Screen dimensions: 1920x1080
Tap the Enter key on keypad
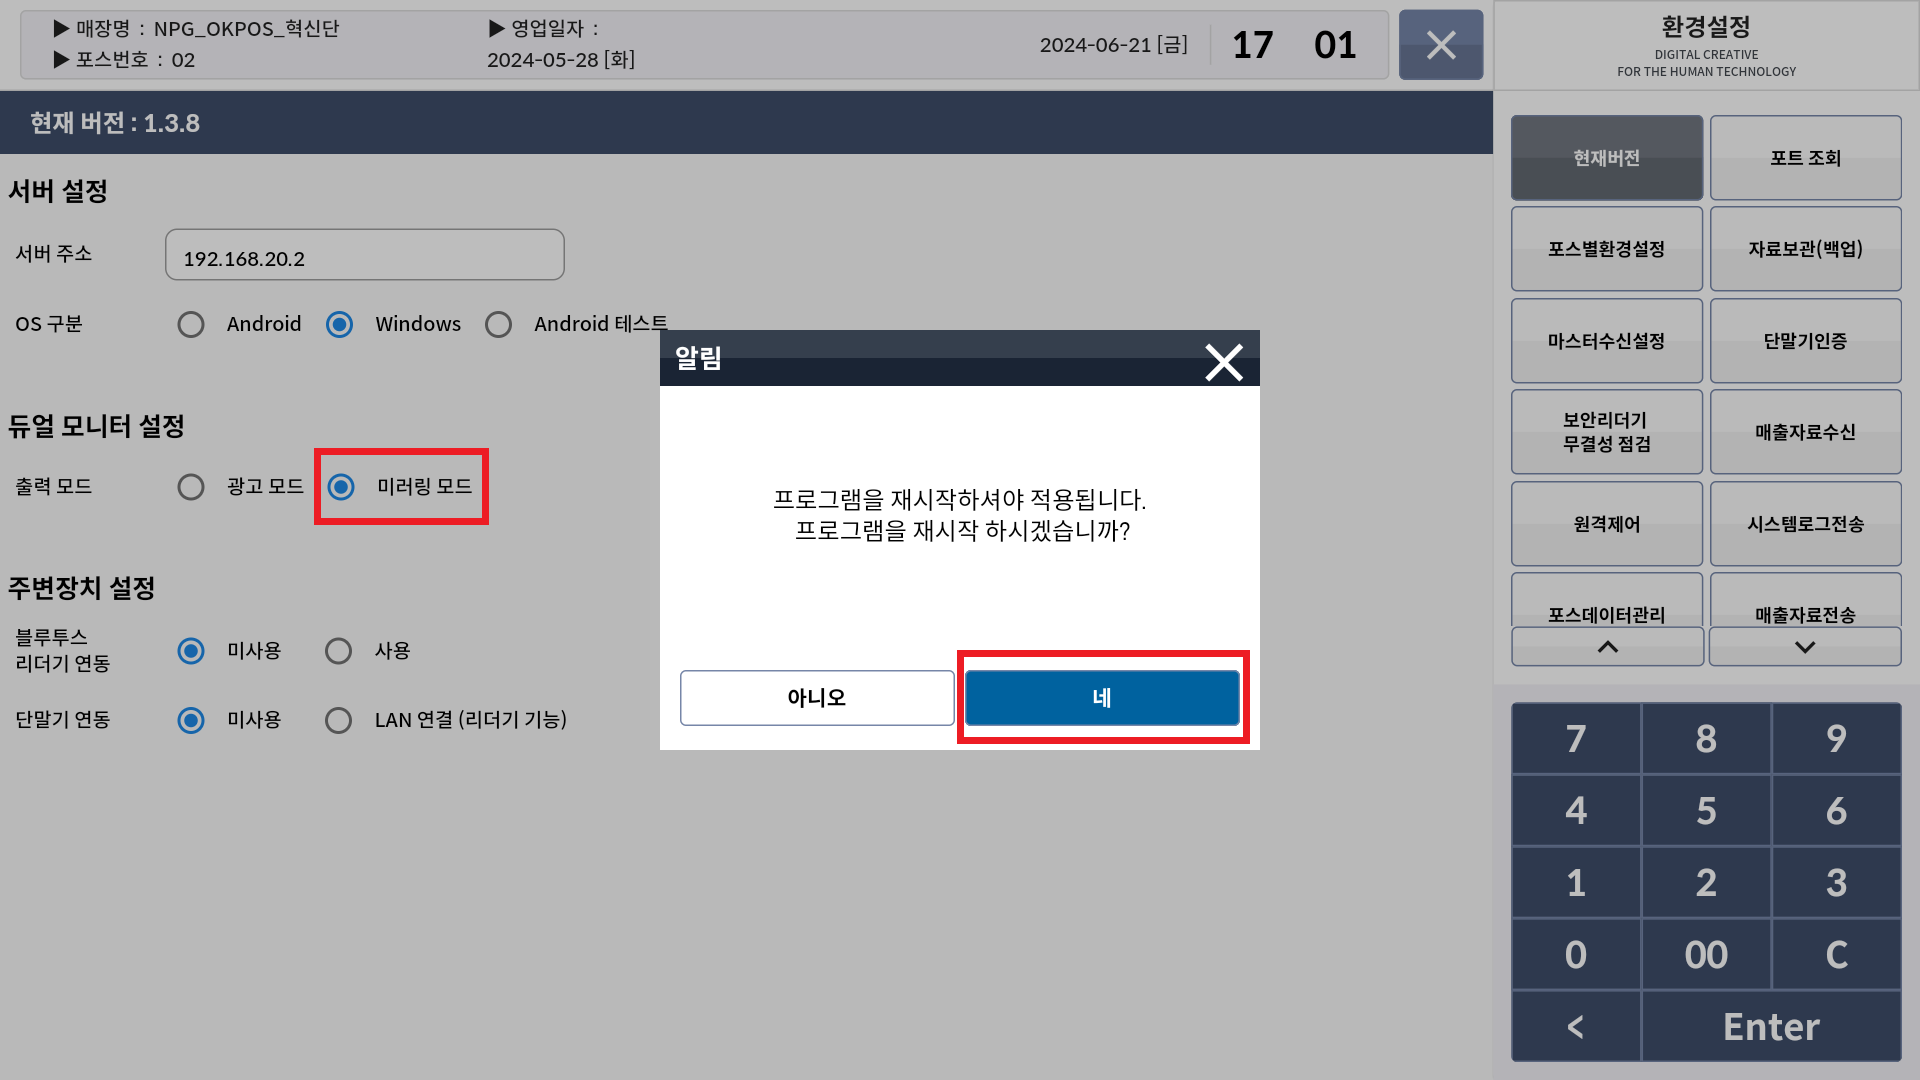(x=1771, y=1026)
